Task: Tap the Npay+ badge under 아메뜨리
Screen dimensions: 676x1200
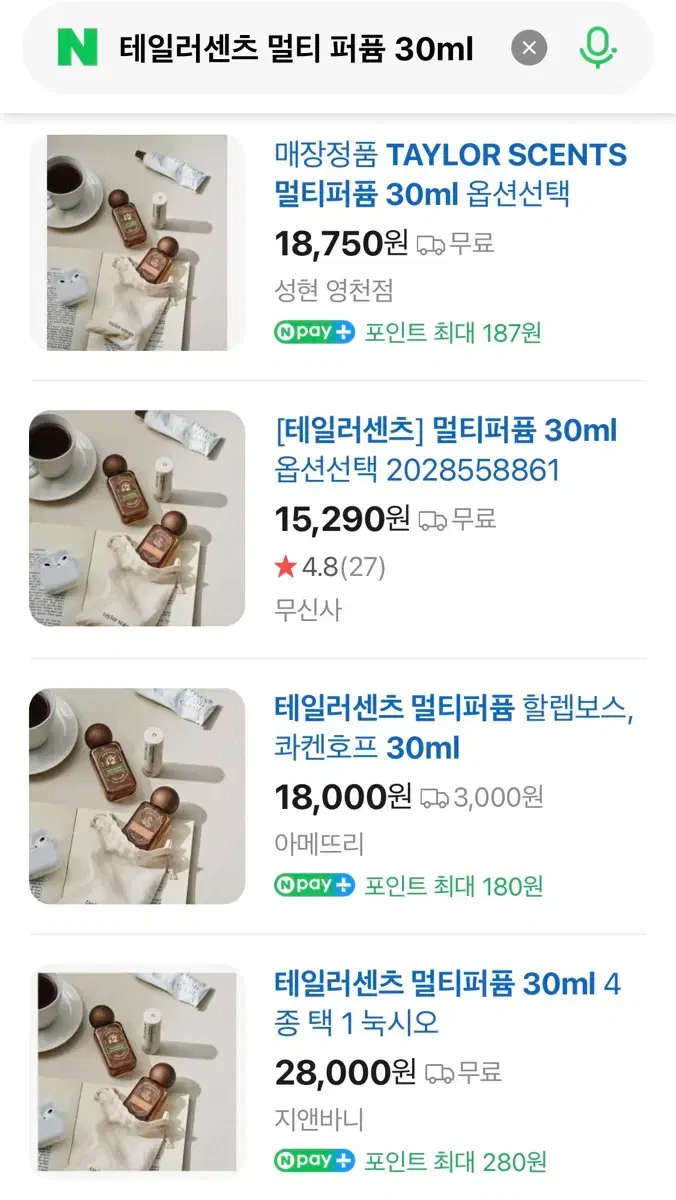Action: coord(315,885)
